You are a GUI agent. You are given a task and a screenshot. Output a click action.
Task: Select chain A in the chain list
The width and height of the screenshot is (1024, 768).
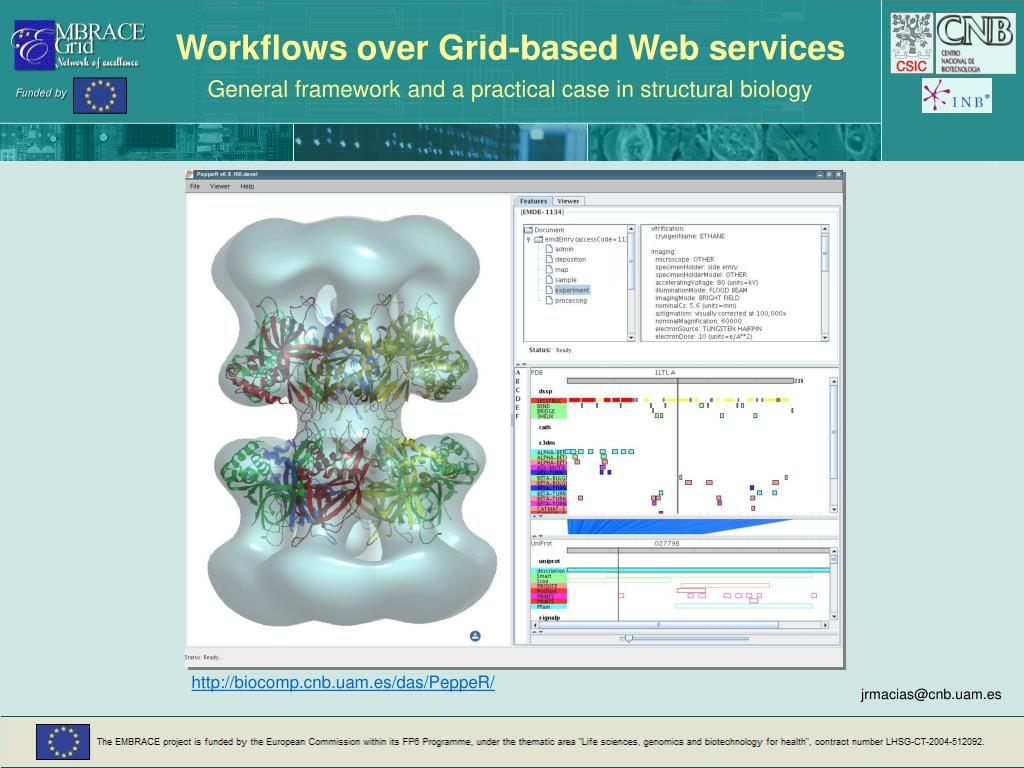click(x=518, y=372)
